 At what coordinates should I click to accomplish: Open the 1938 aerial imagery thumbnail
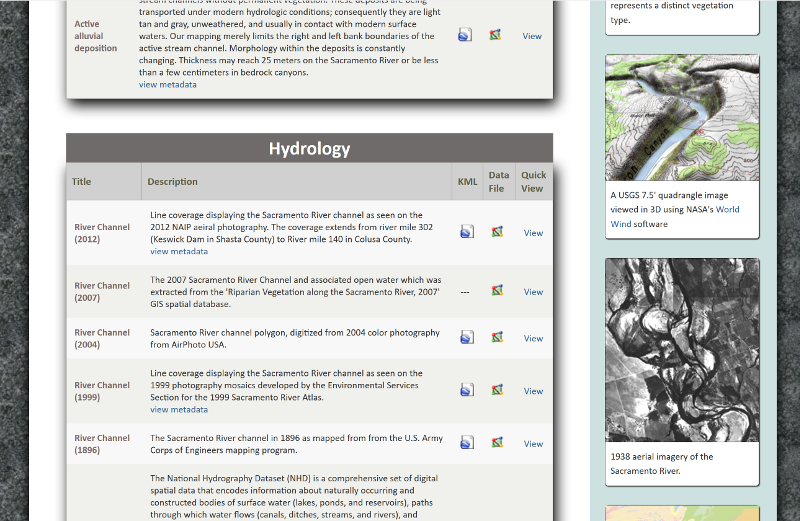682,350
